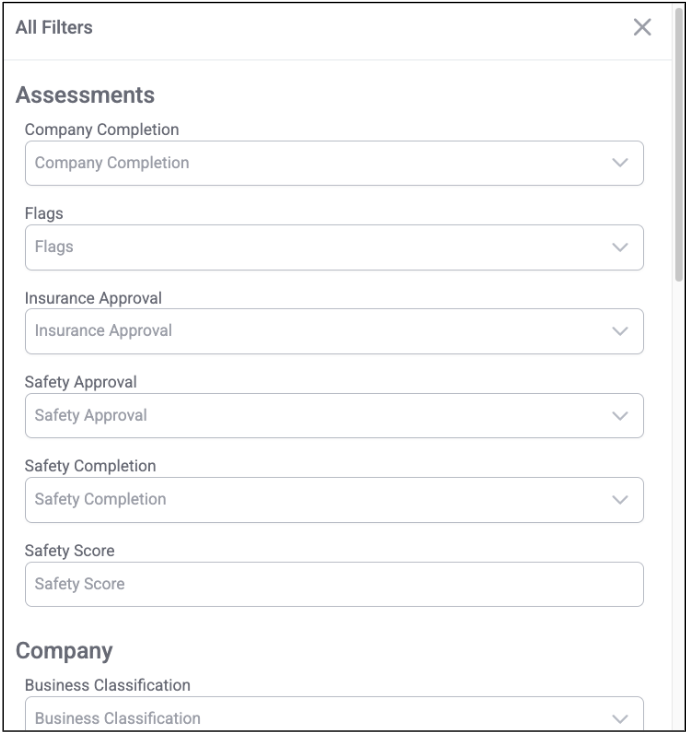Open the Company Completion dropdown field
Screen dimensions: 688x734
pos(300,163)
